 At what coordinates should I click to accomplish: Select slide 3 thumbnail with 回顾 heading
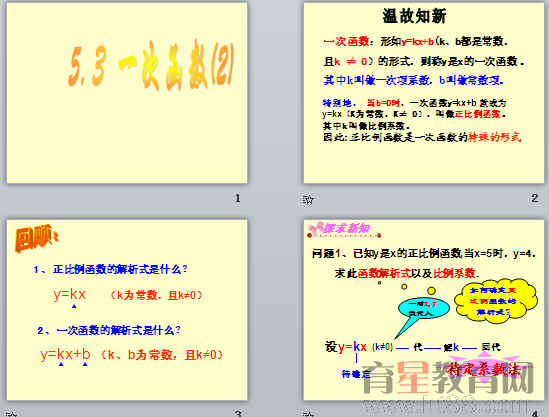[x=127, y=310]
